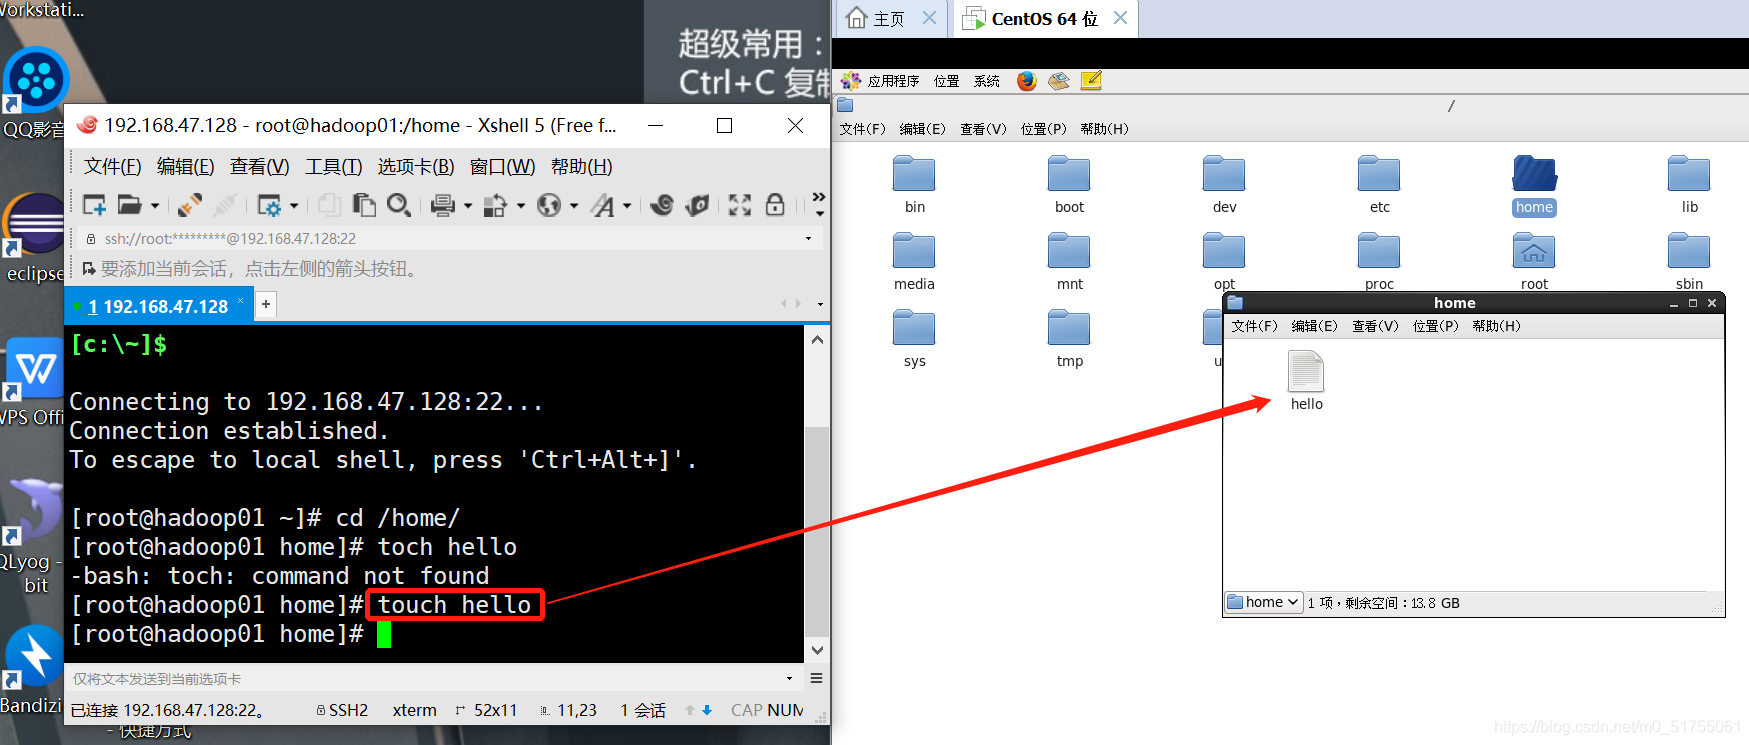The width and height of the screenshot is (1749, 745).
Task: Expand the Xshell toolbar overflow chevron
Action: tap(819, 203)
